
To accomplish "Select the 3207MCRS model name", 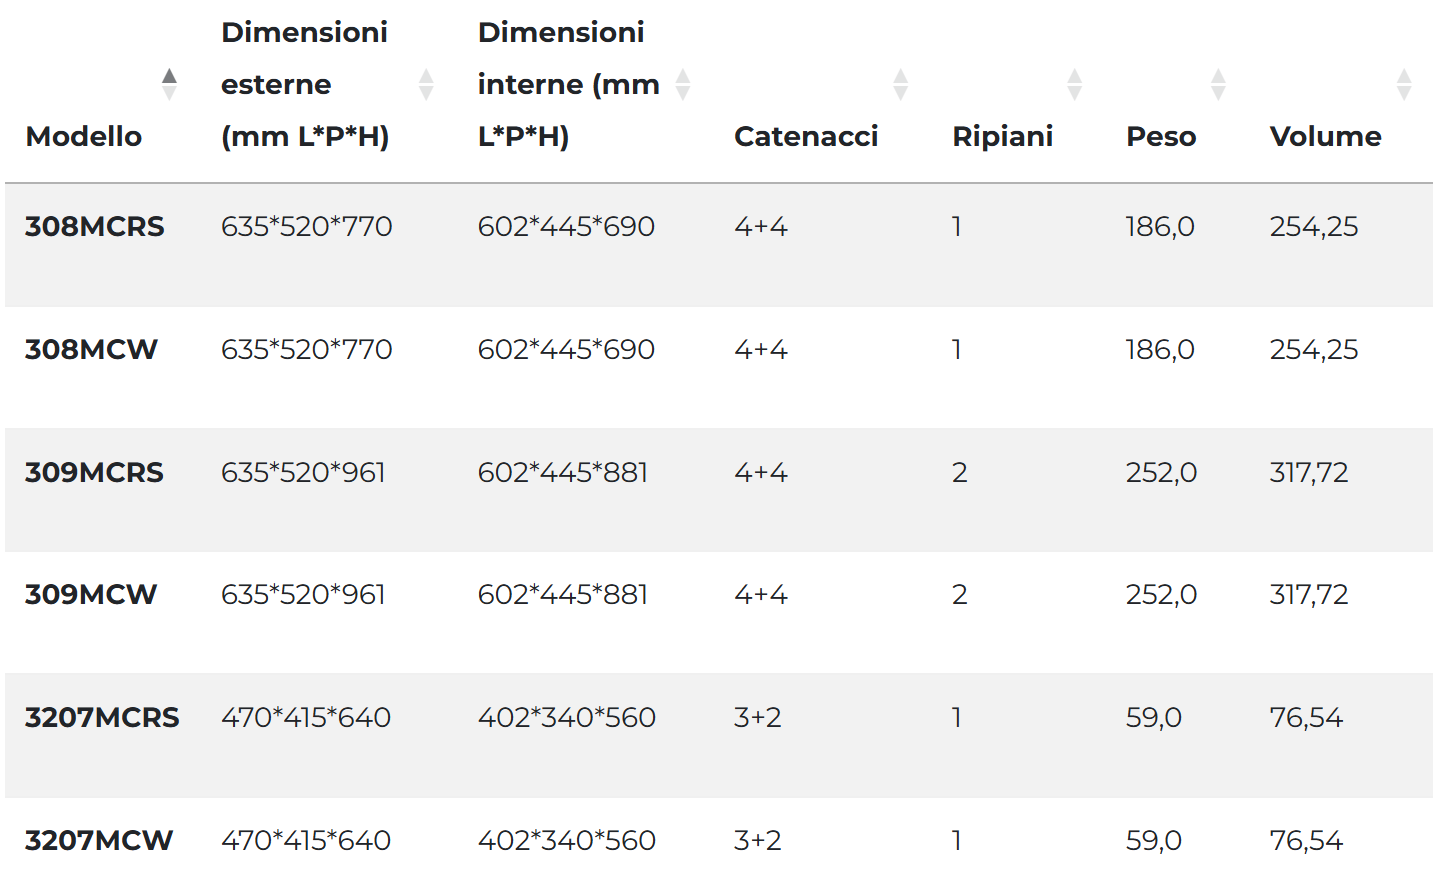I will tap(102, 717).
